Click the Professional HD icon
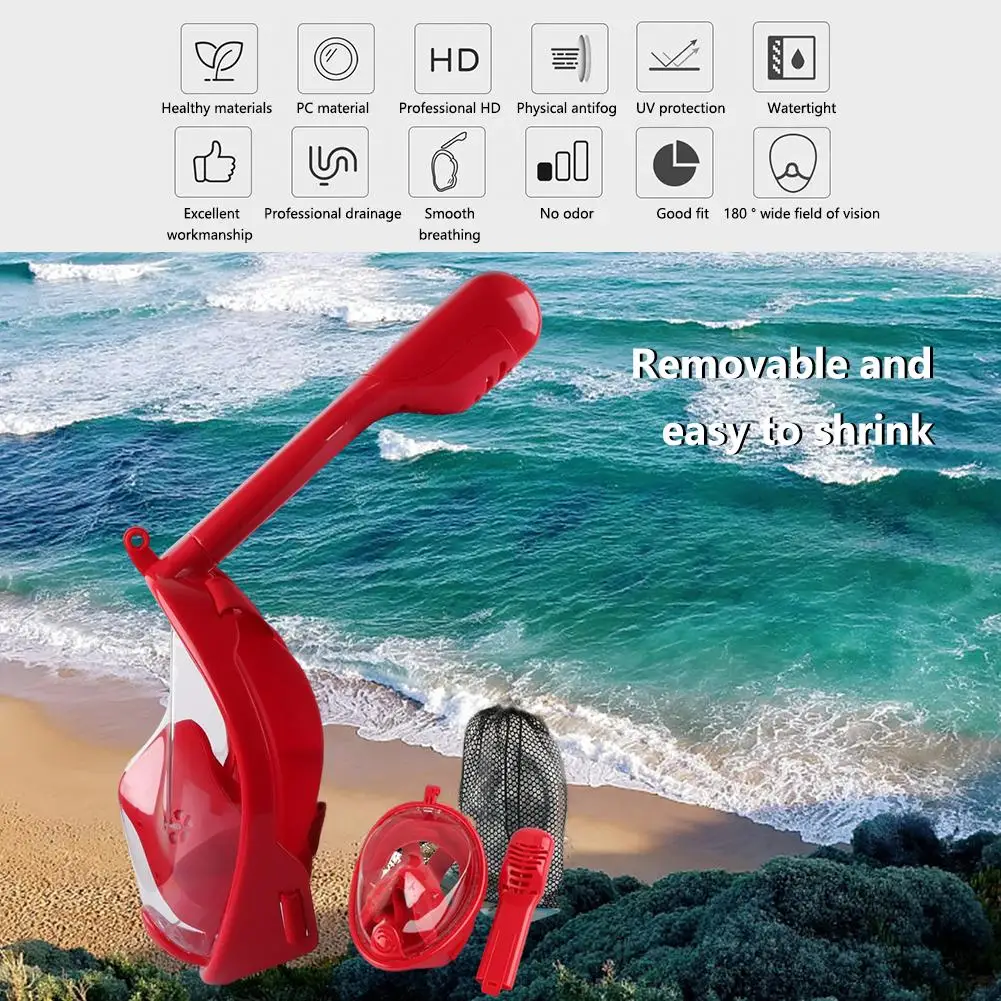1001x1001 pixels. [x=453, y=59]
